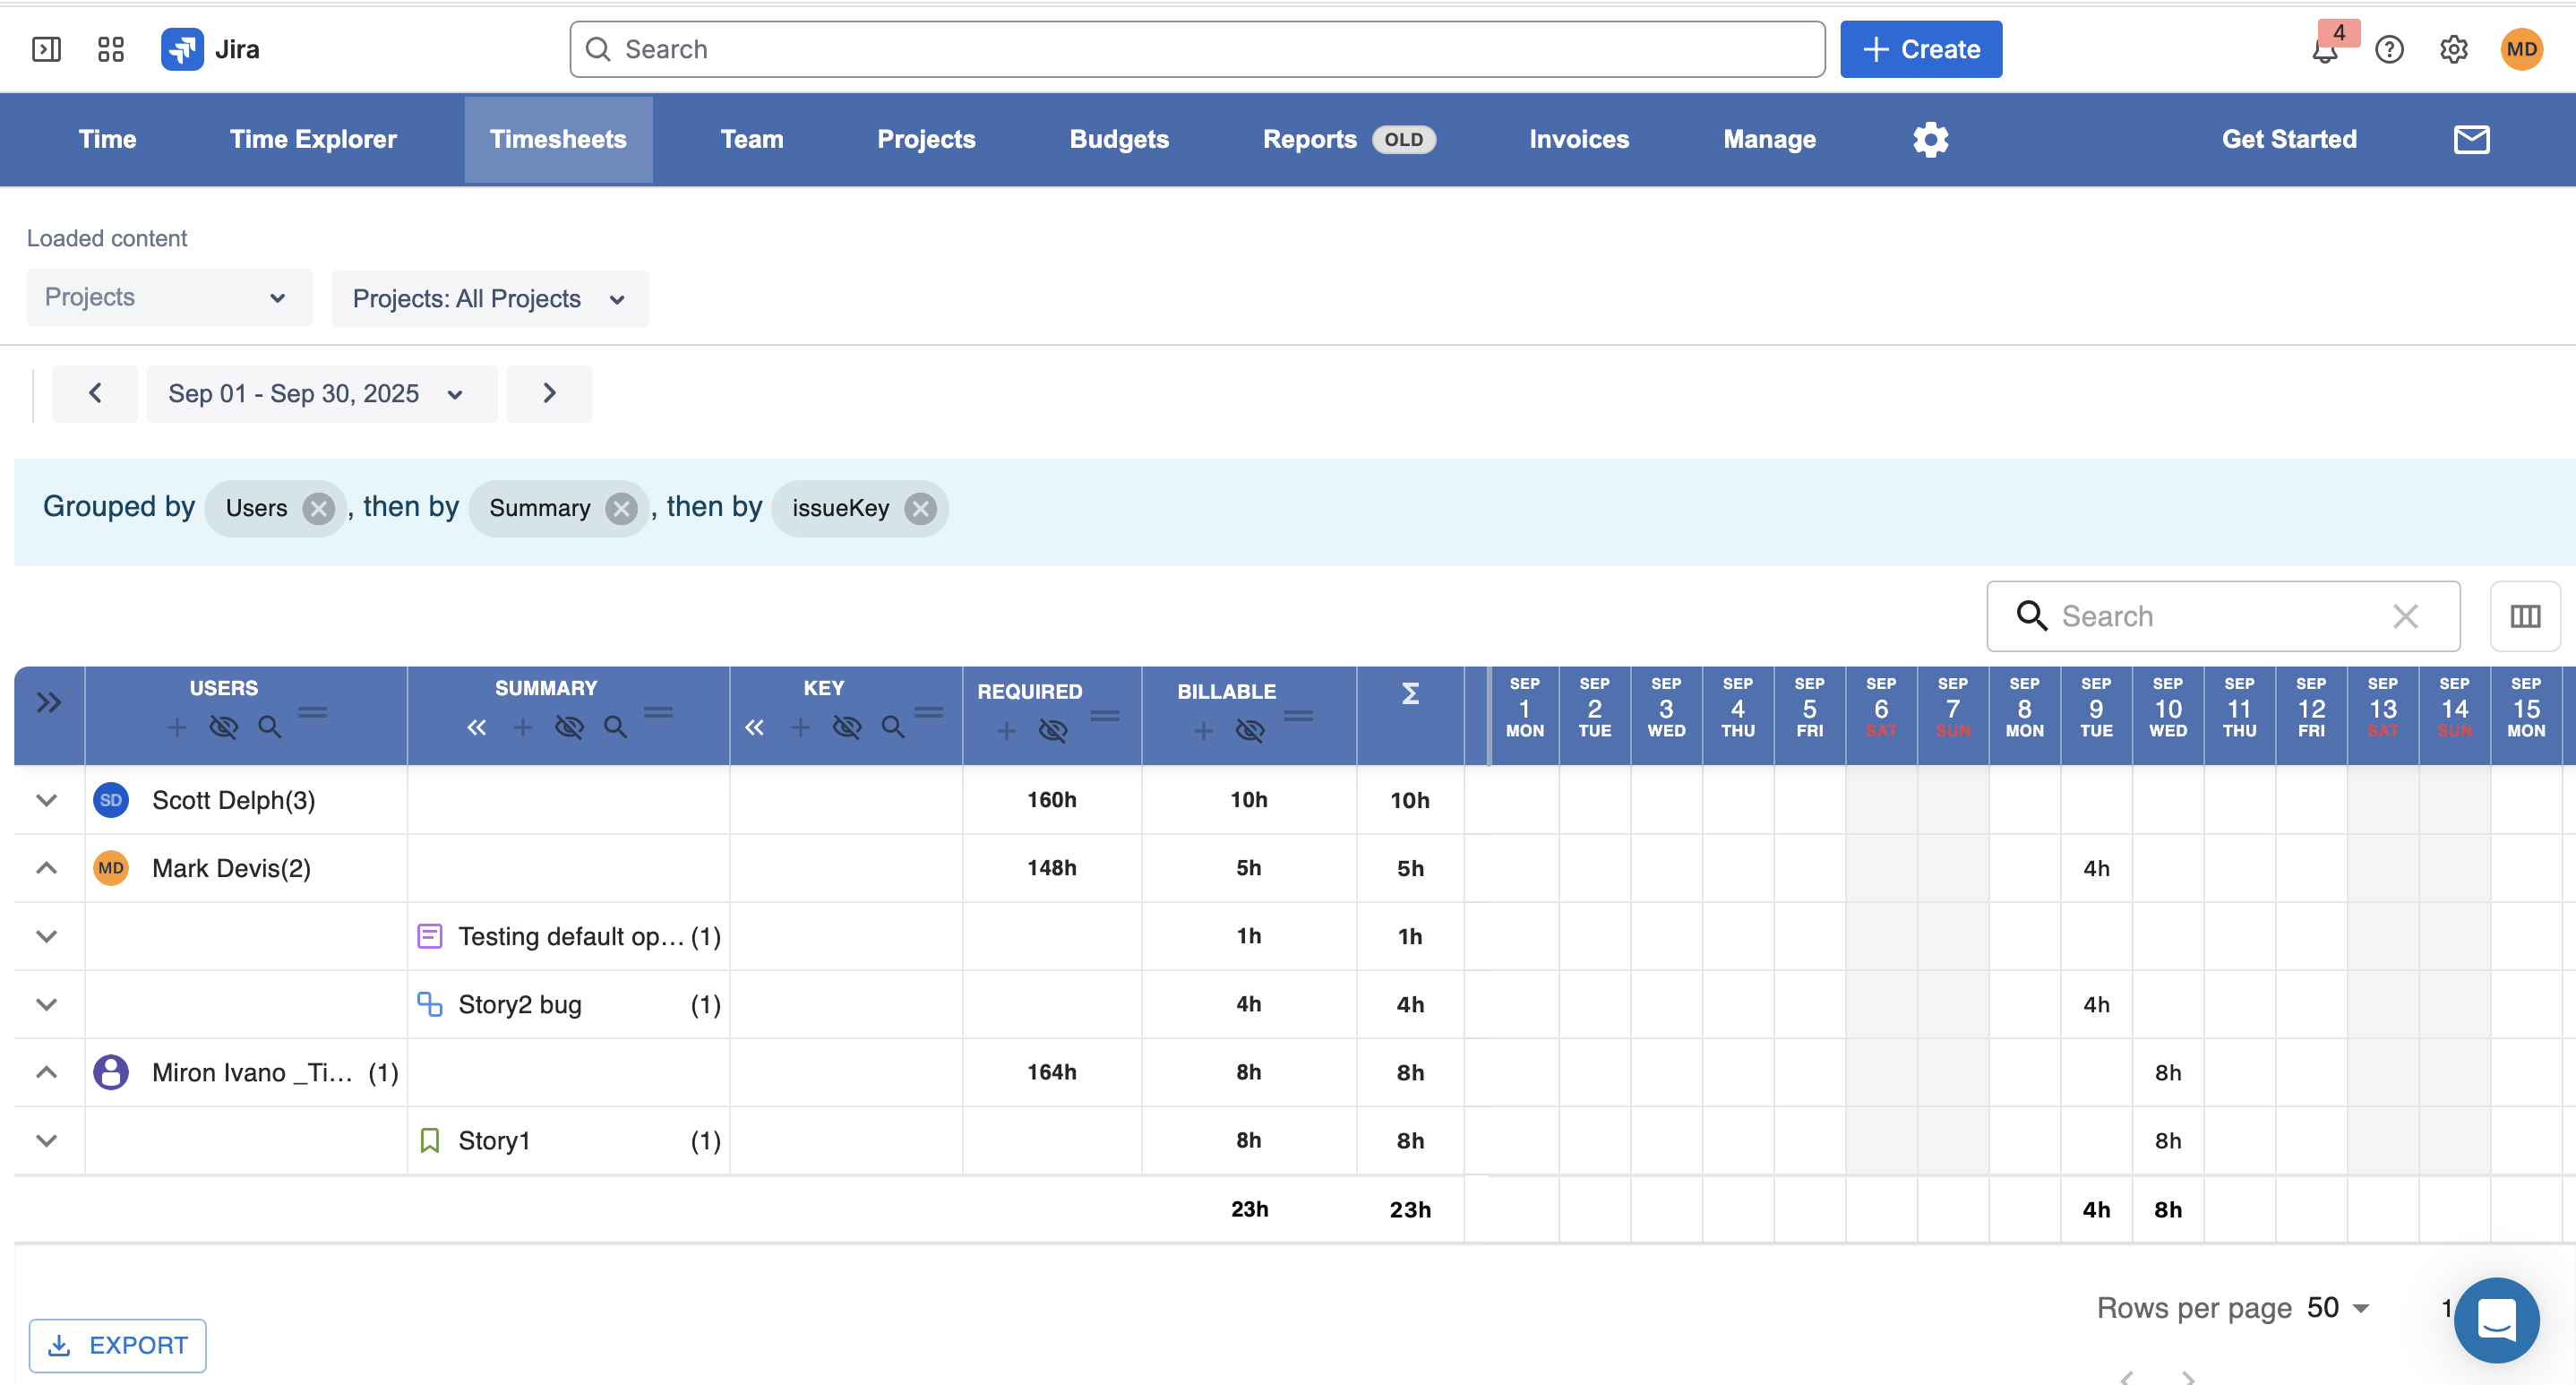Image resolution: width=2576 pixels, height=1385 pixels.
Task: Click the Create button
Action: point(1920,49)
